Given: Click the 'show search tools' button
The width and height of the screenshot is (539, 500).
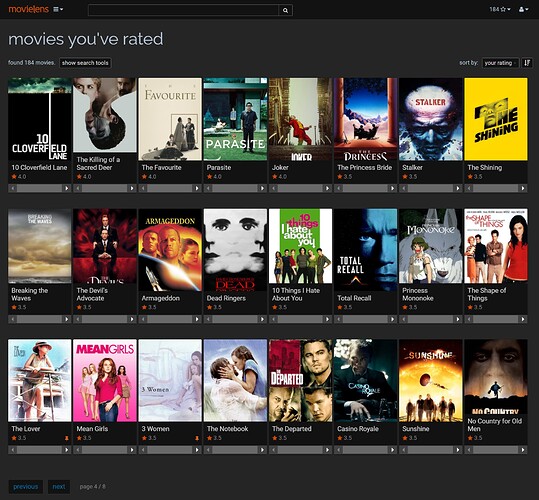Looking at the screenshot, I should point(85,63).
